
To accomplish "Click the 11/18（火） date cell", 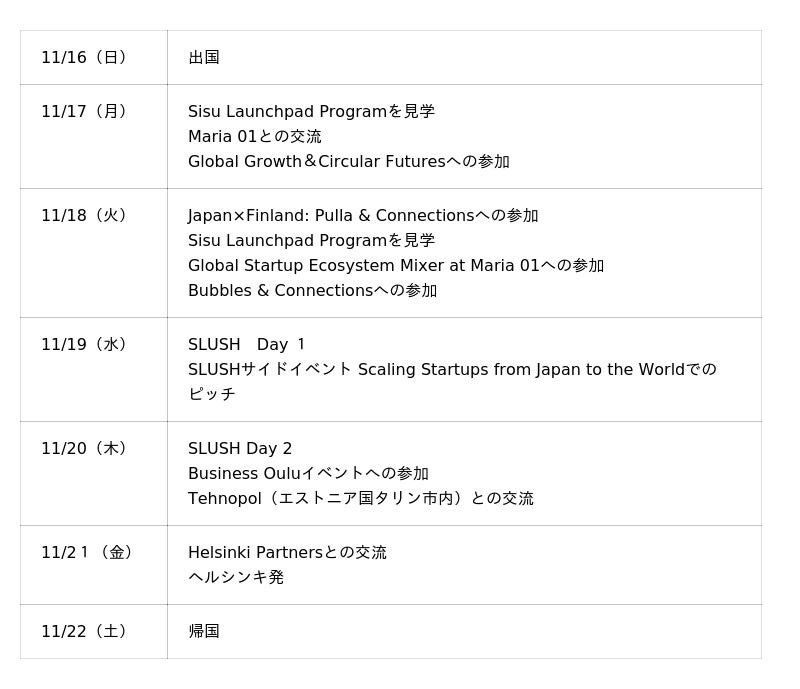I will 85,216.
